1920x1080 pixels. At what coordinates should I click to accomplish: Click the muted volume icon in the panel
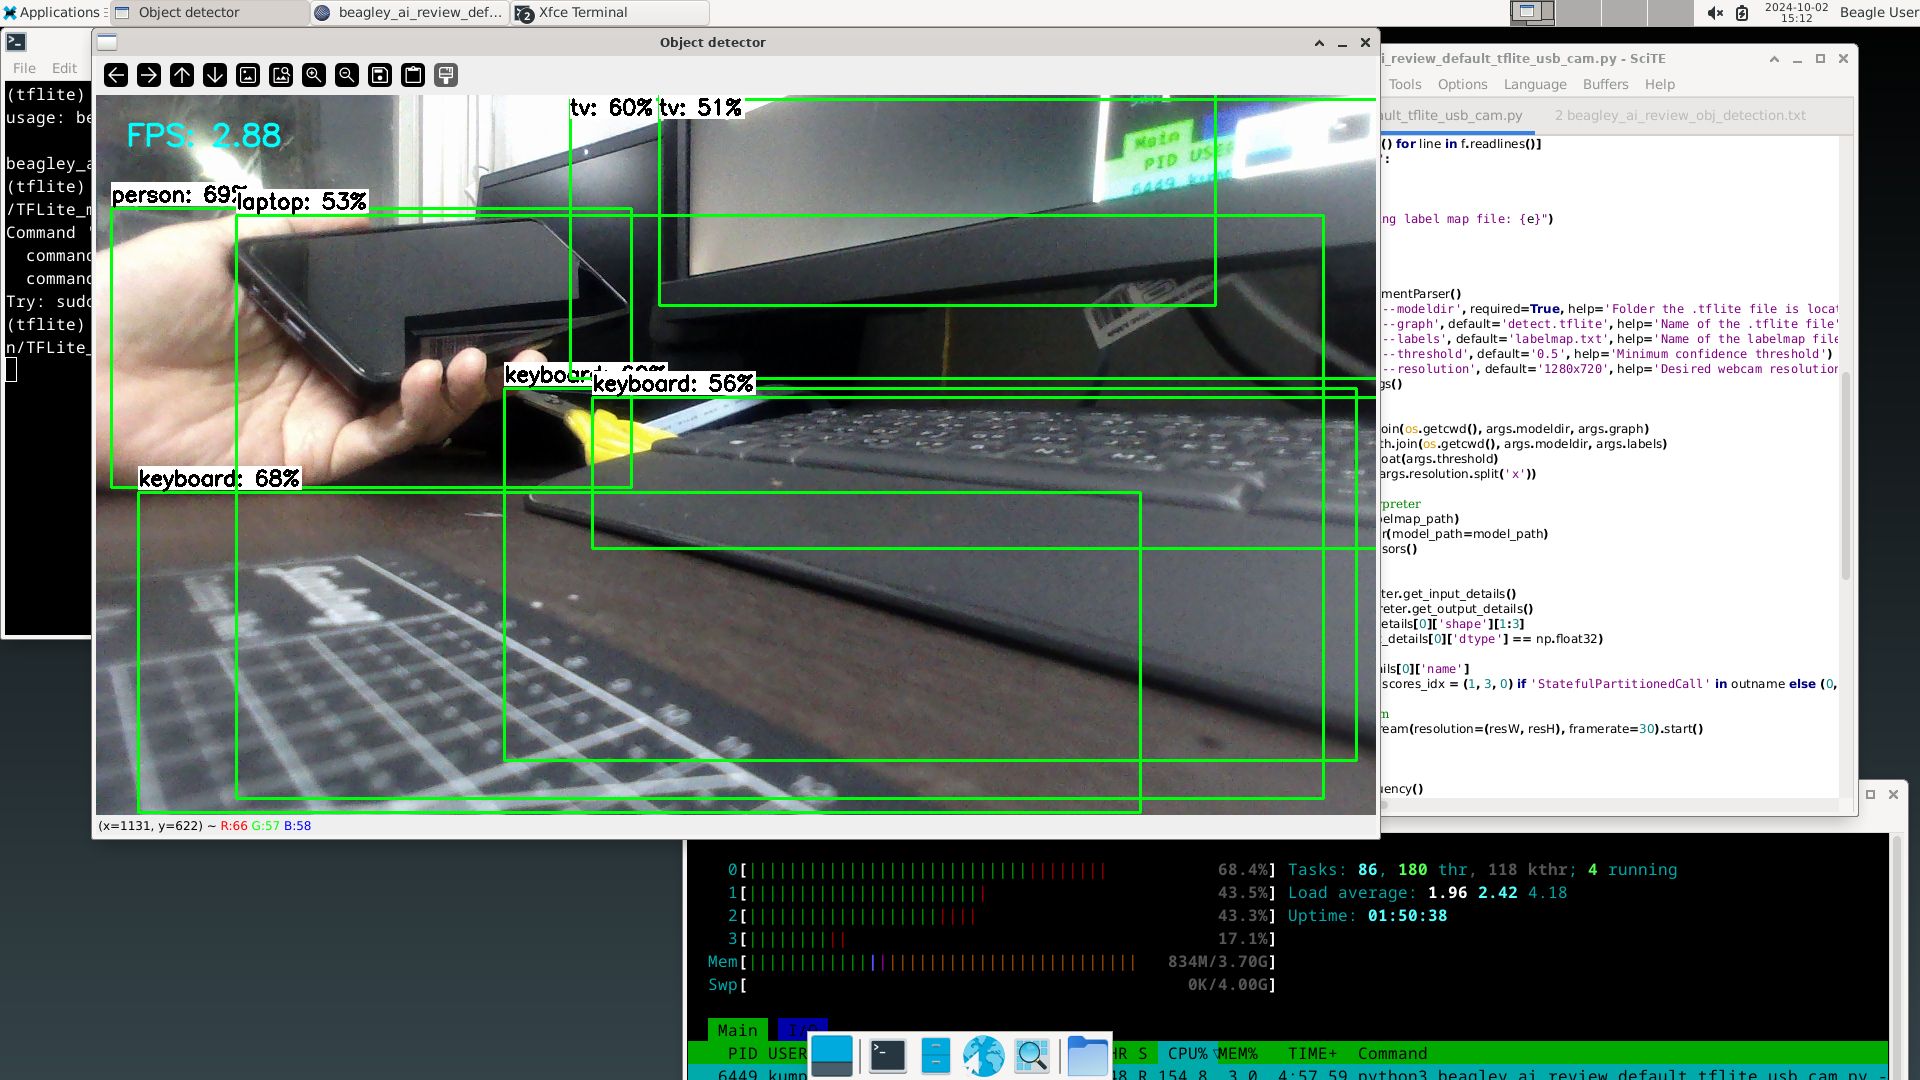[1715, 13]
